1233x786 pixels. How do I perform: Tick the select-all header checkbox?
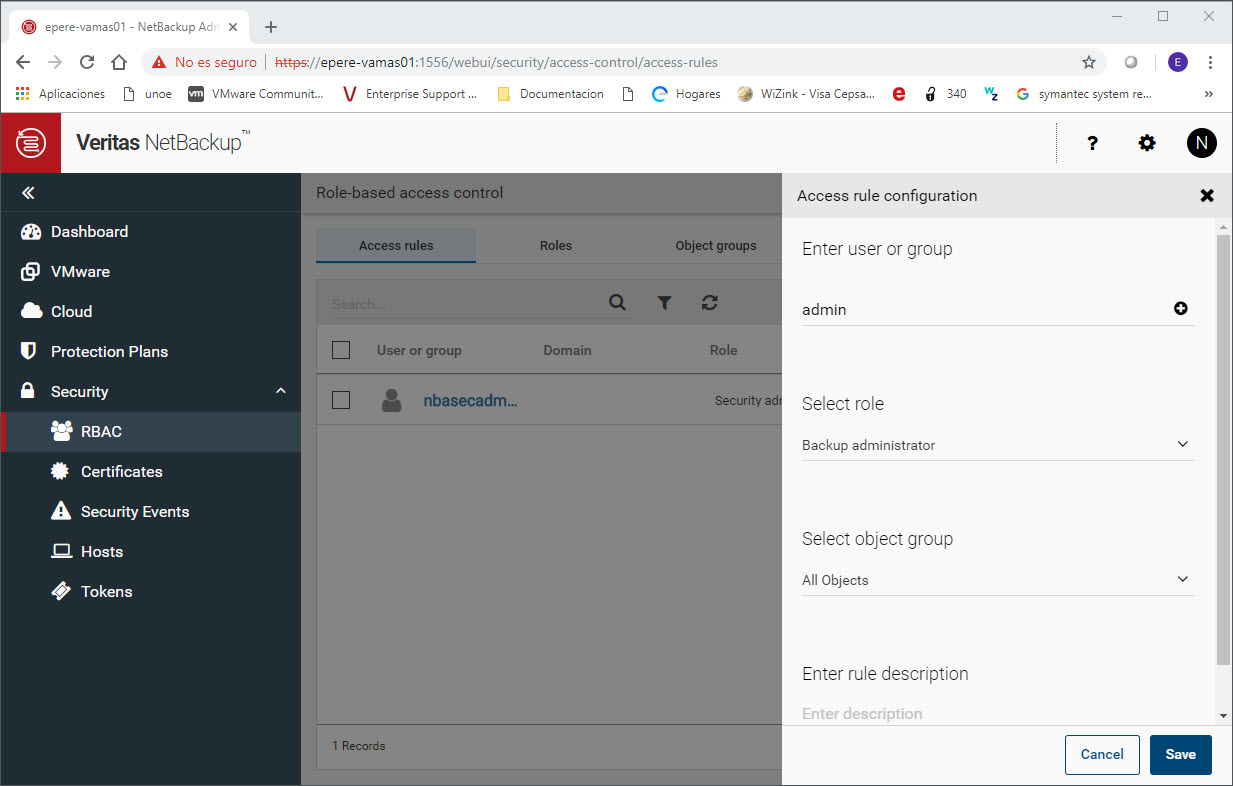[341, 350]
